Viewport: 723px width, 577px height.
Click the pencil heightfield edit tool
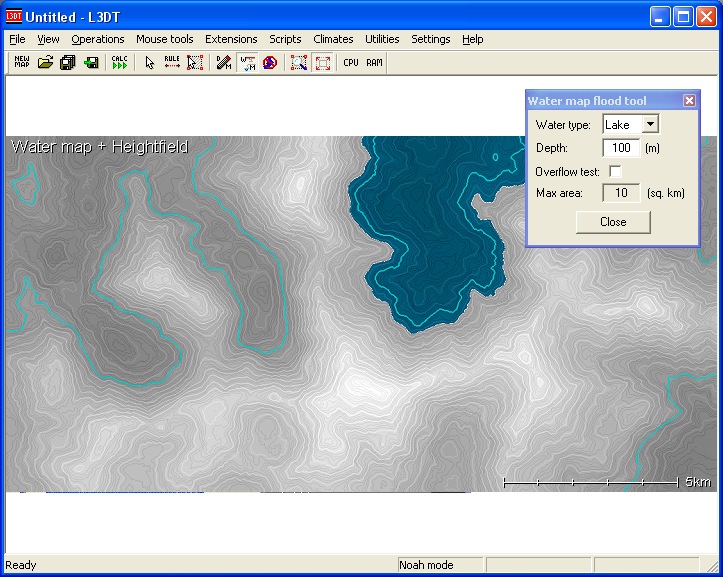tap(224, 62)
